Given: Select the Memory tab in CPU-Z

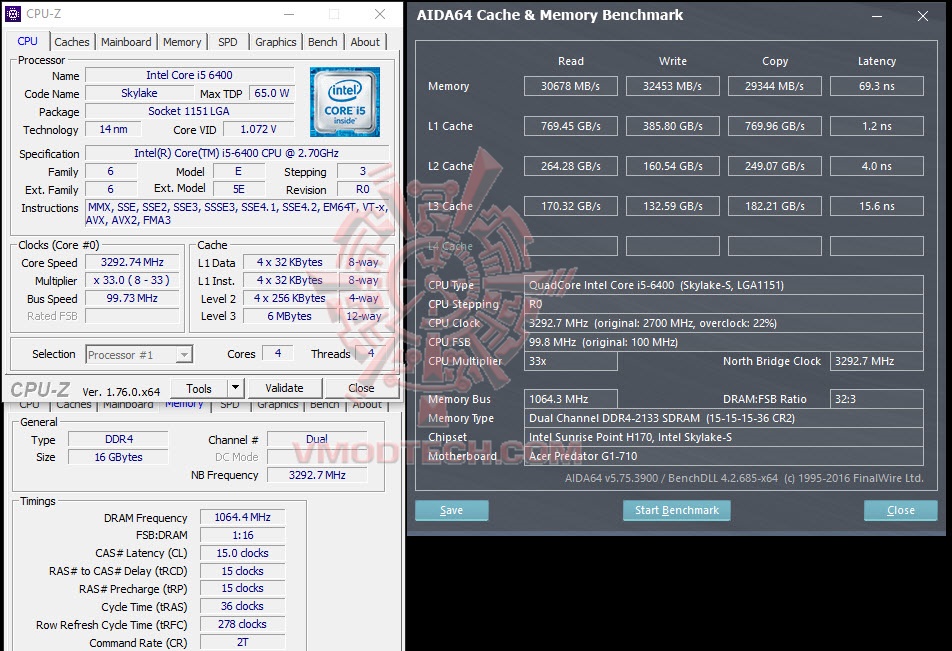Looking at the screenshot, I should click(182, 42).
